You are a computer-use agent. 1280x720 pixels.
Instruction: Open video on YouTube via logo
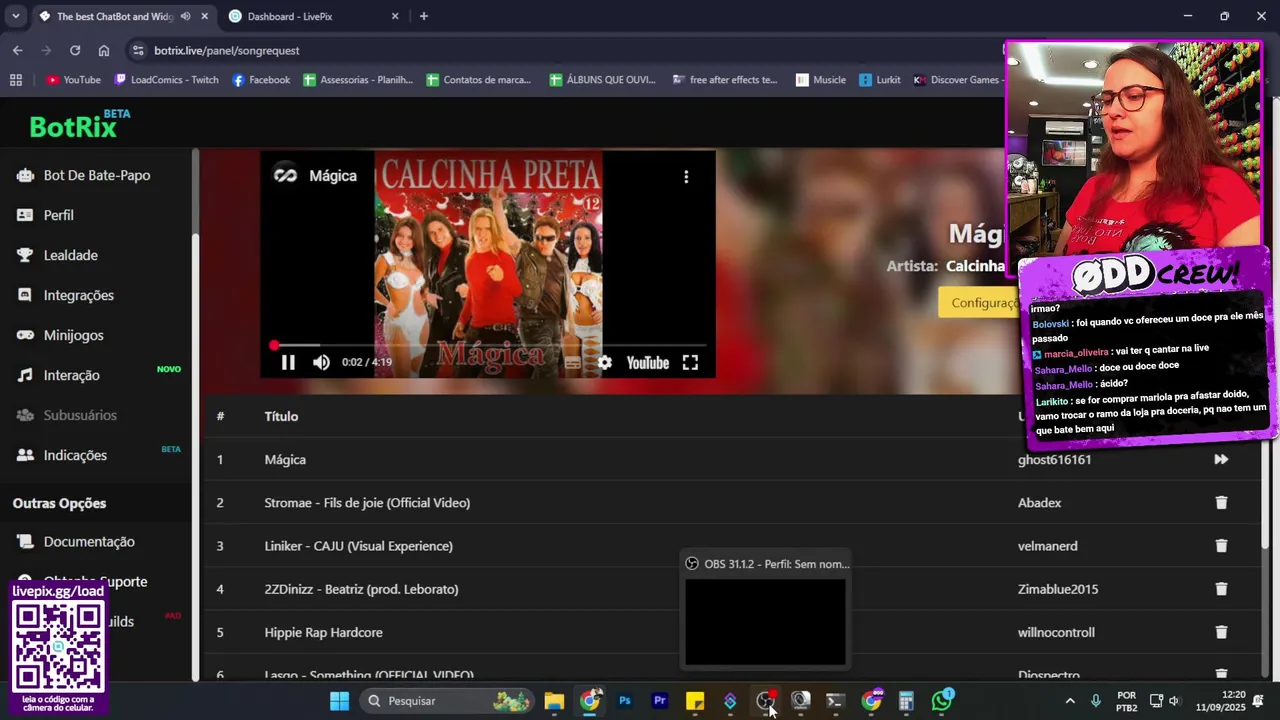pyautogui.click(x=647, y=363)
